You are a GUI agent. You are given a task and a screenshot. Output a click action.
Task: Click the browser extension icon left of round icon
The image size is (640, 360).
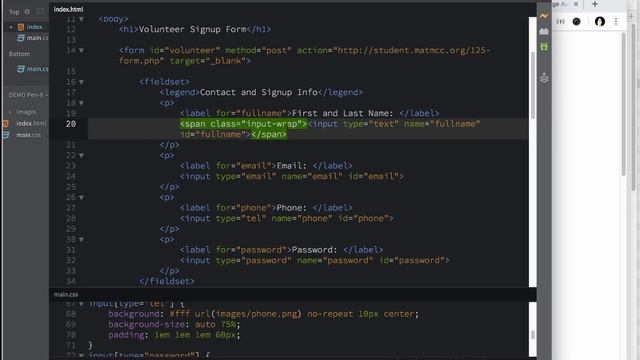(x=560, y=22)
